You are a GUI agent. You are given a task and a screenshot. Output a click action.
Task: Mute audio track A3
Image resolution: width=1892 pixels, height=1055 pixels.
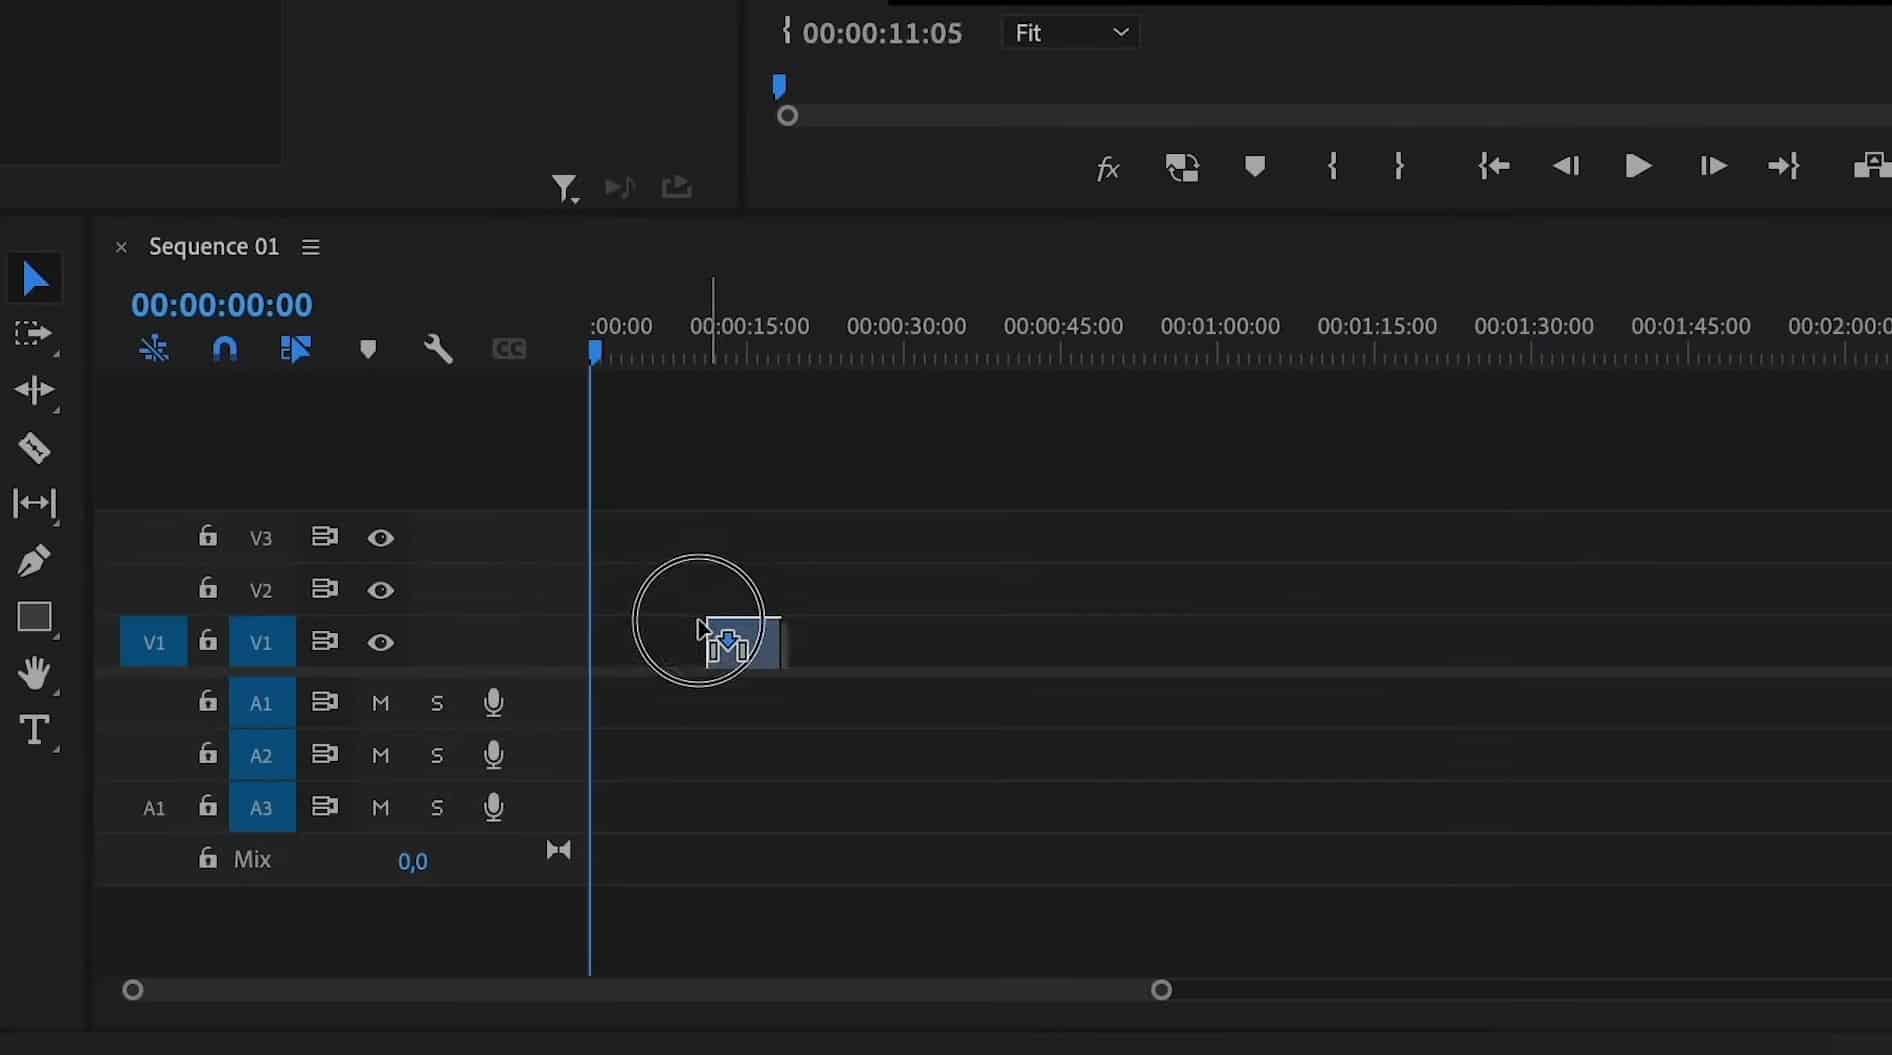tap(380, 807)
